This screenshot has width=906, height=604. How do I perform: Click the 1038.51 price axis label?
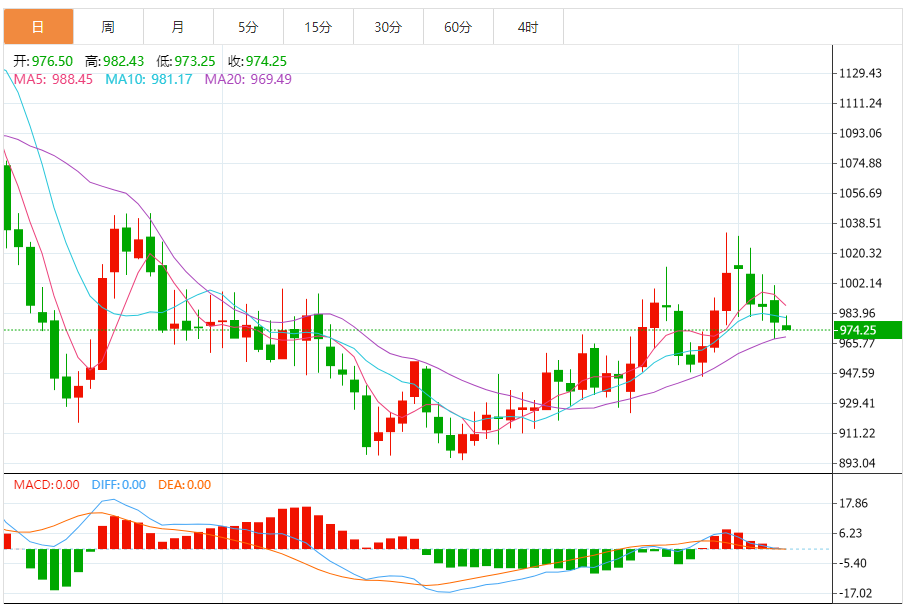860,224
